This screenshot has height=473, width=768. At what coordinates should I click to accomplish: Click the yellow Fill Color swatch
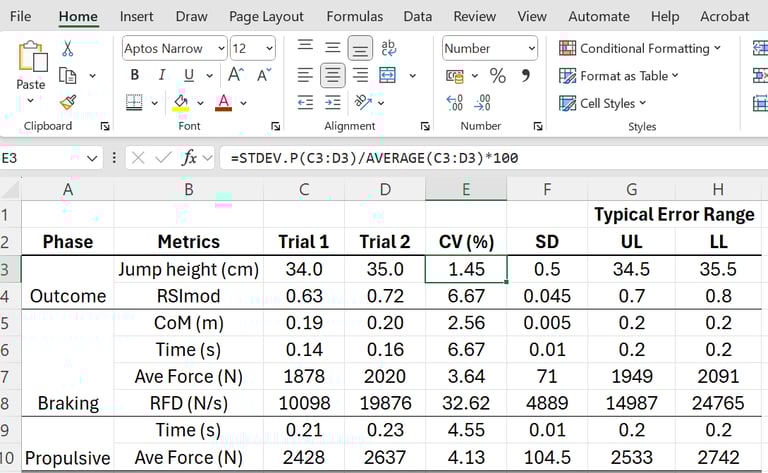pyautogui.click(x=181, y=102)
